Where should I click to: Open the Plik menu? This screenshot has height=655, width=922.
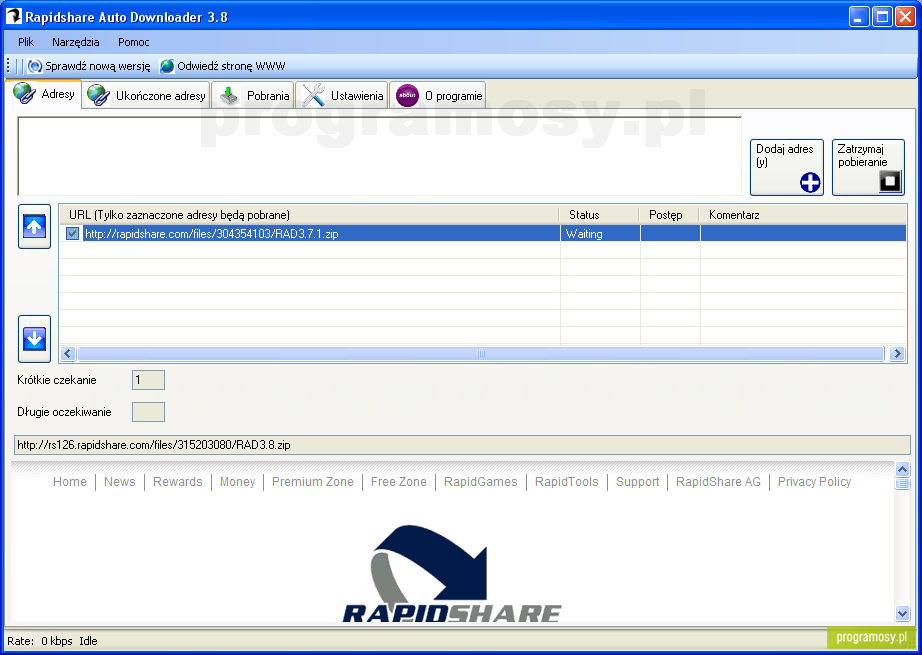point(26,42)
